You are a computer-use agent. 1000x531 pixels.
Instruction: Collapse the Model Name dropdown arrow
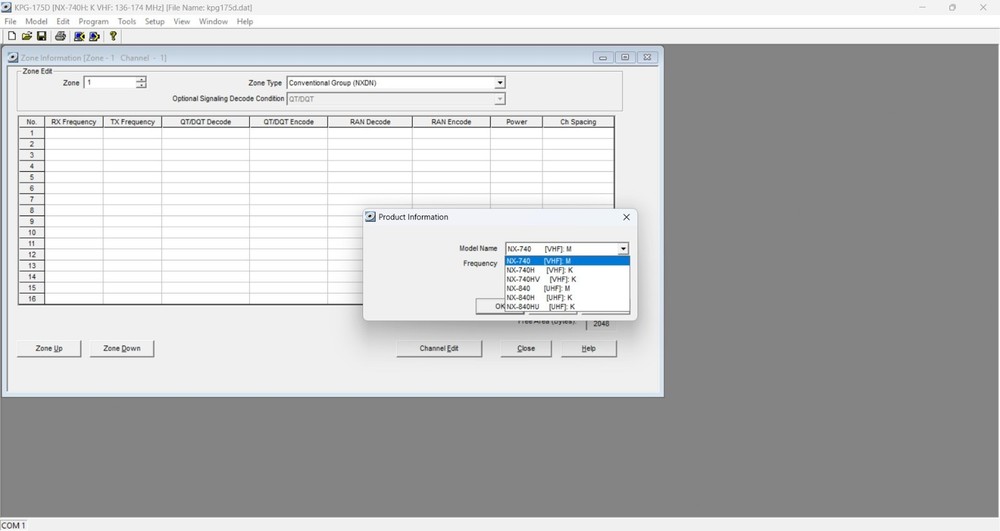623,249
